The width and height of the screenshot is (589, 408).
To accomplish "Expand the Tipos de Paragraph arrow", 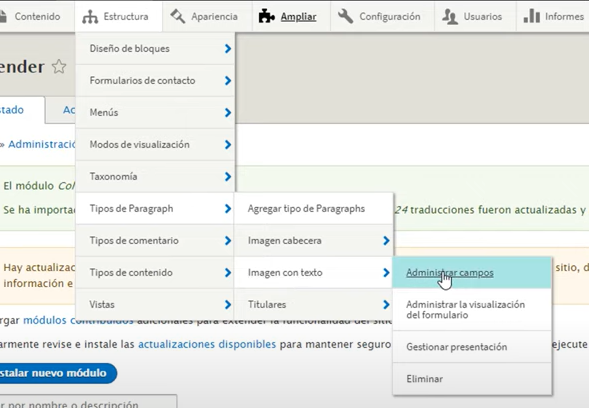I will tap(228, 209).
